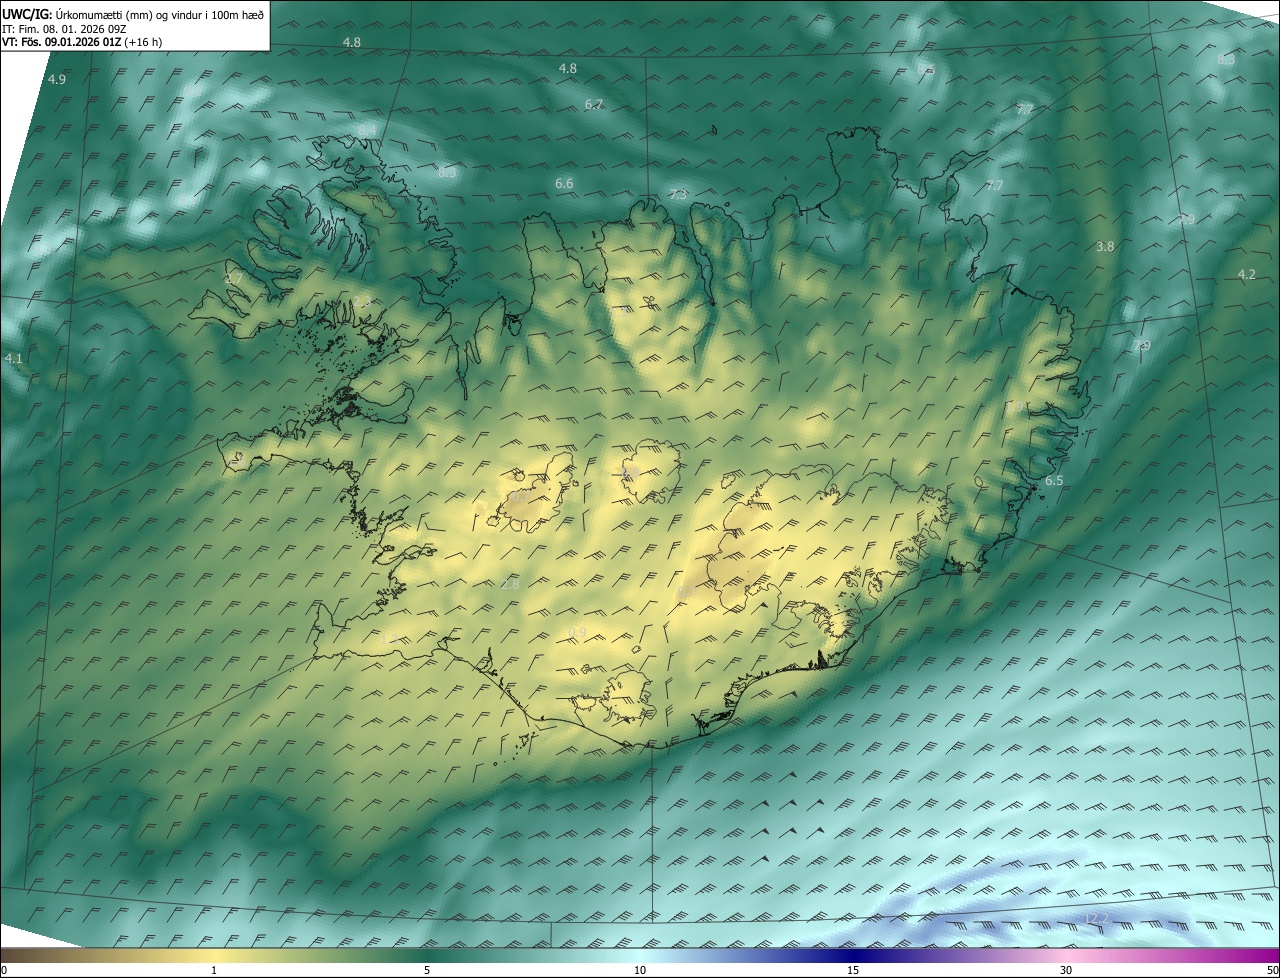Click the title line 'UWC/IG: Úrkomumætti (mm) og vindur'
This screenshot has height=978, width=1280.
(133, 14)
